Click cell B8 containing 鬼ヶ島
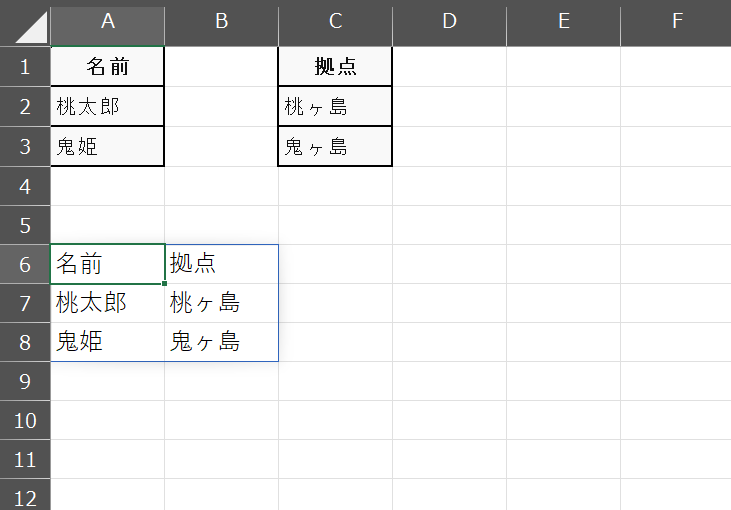This screenshot has width=731, height=510. (x=221, y=342)
